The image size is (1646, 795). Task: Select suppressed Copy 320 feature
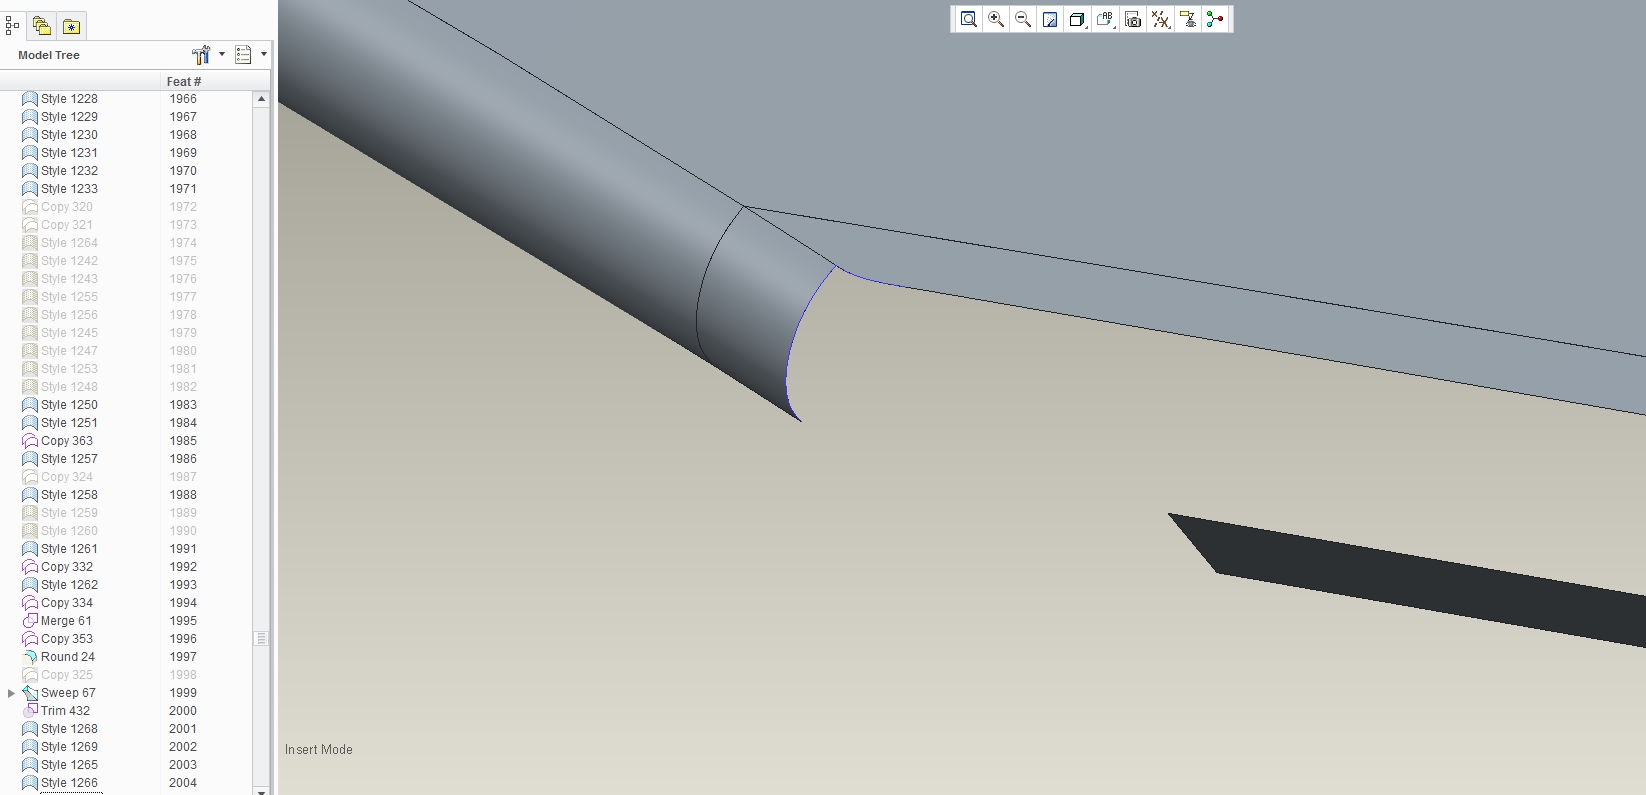(66, 207)
